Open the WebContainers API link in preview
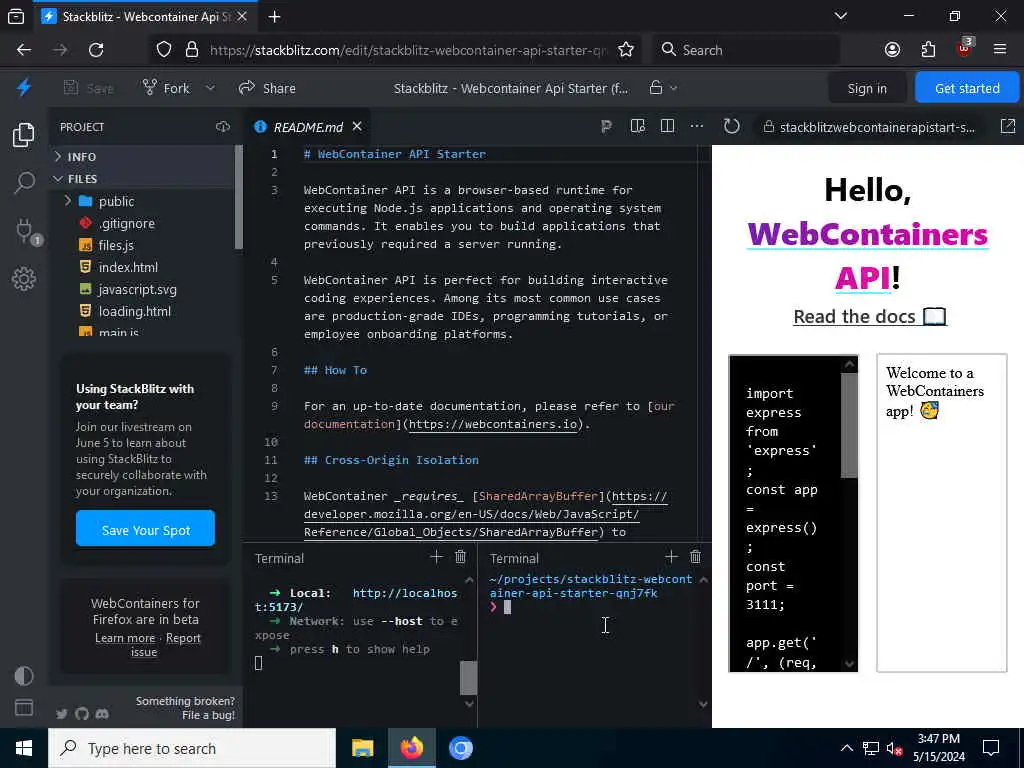Viewport: 1024px width, 768px height. click(x=868, y=255)
